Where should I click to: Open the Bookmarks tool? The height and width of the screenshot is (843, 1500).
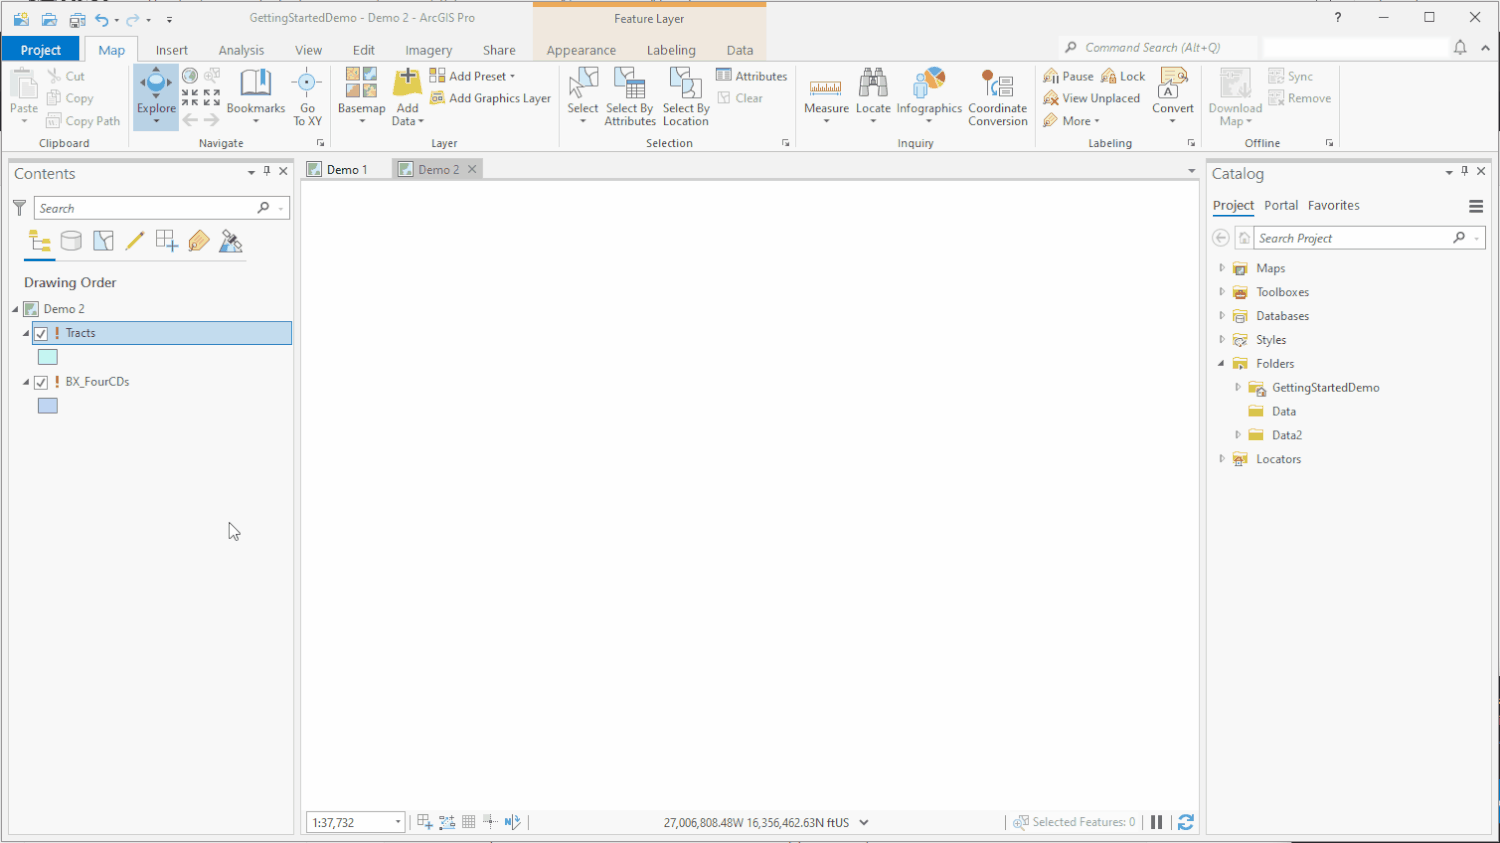(x=255, y=96)
